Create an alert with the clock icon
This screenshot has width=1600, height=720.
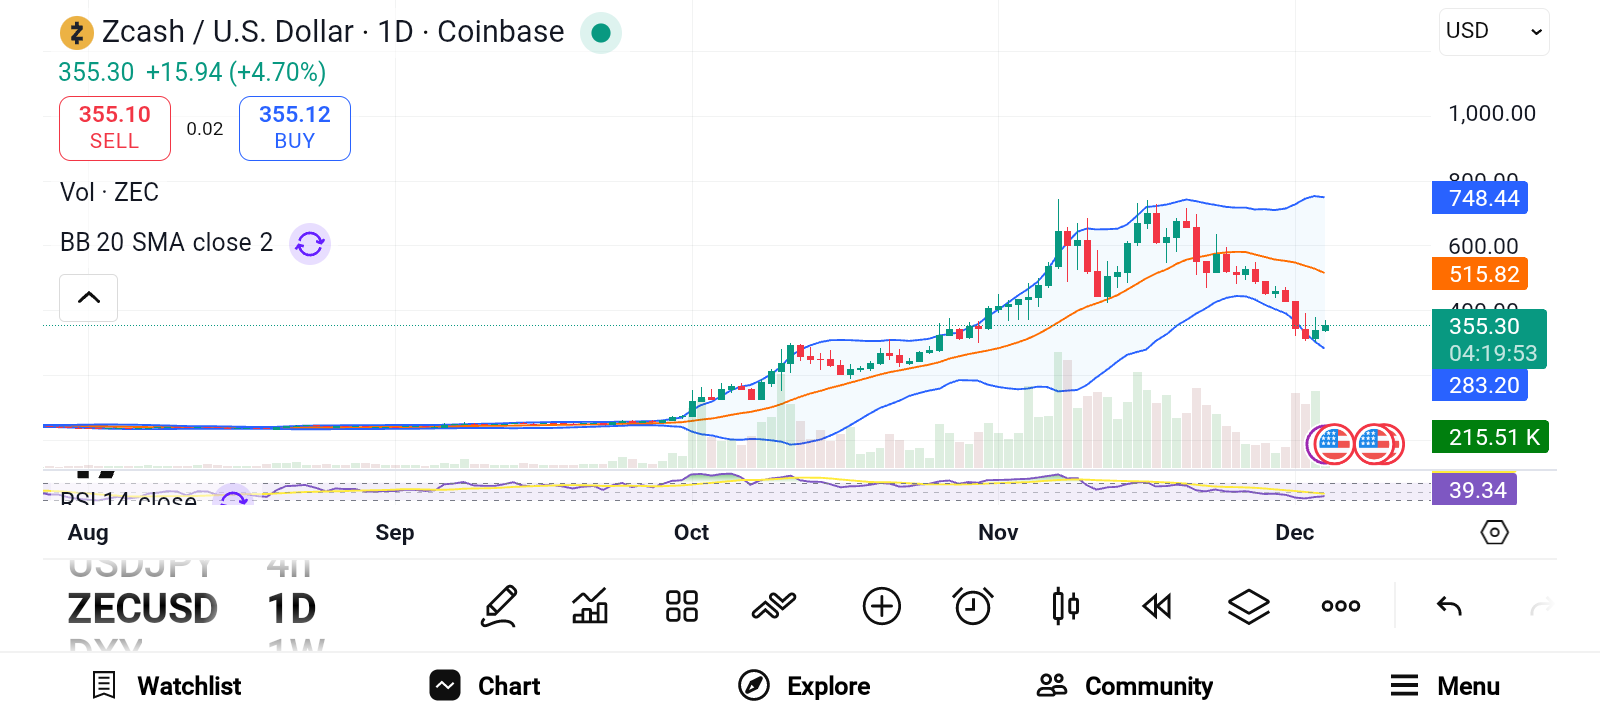(973, 606)
